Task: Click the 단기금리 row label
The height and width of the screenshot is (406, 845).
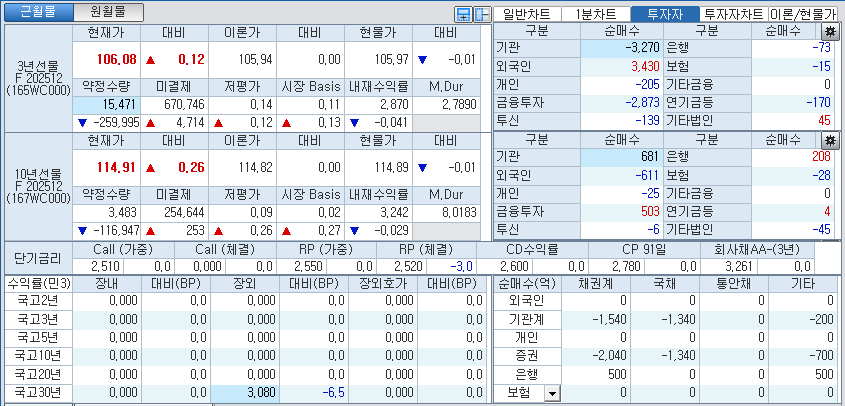Action: click(38, 258)
